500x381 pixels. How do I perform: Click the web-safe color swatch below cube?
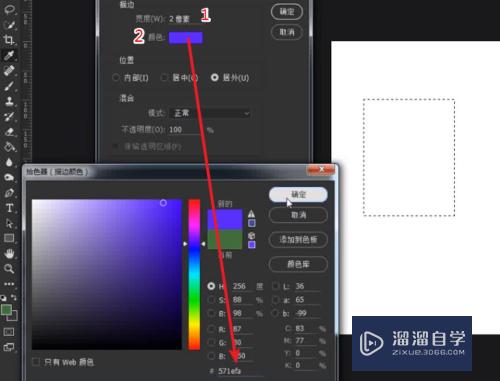[252, 245]
